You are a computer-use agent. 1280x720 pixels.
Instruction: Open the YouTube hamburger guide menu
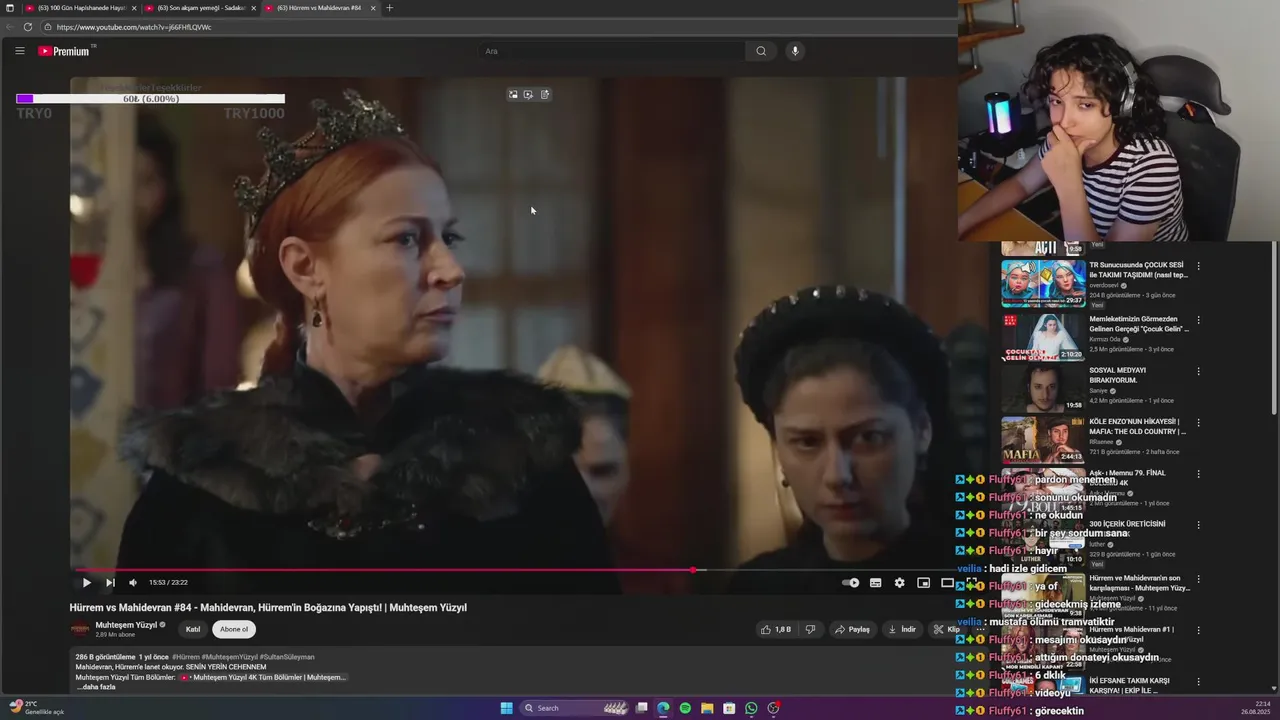pos(19,51)
